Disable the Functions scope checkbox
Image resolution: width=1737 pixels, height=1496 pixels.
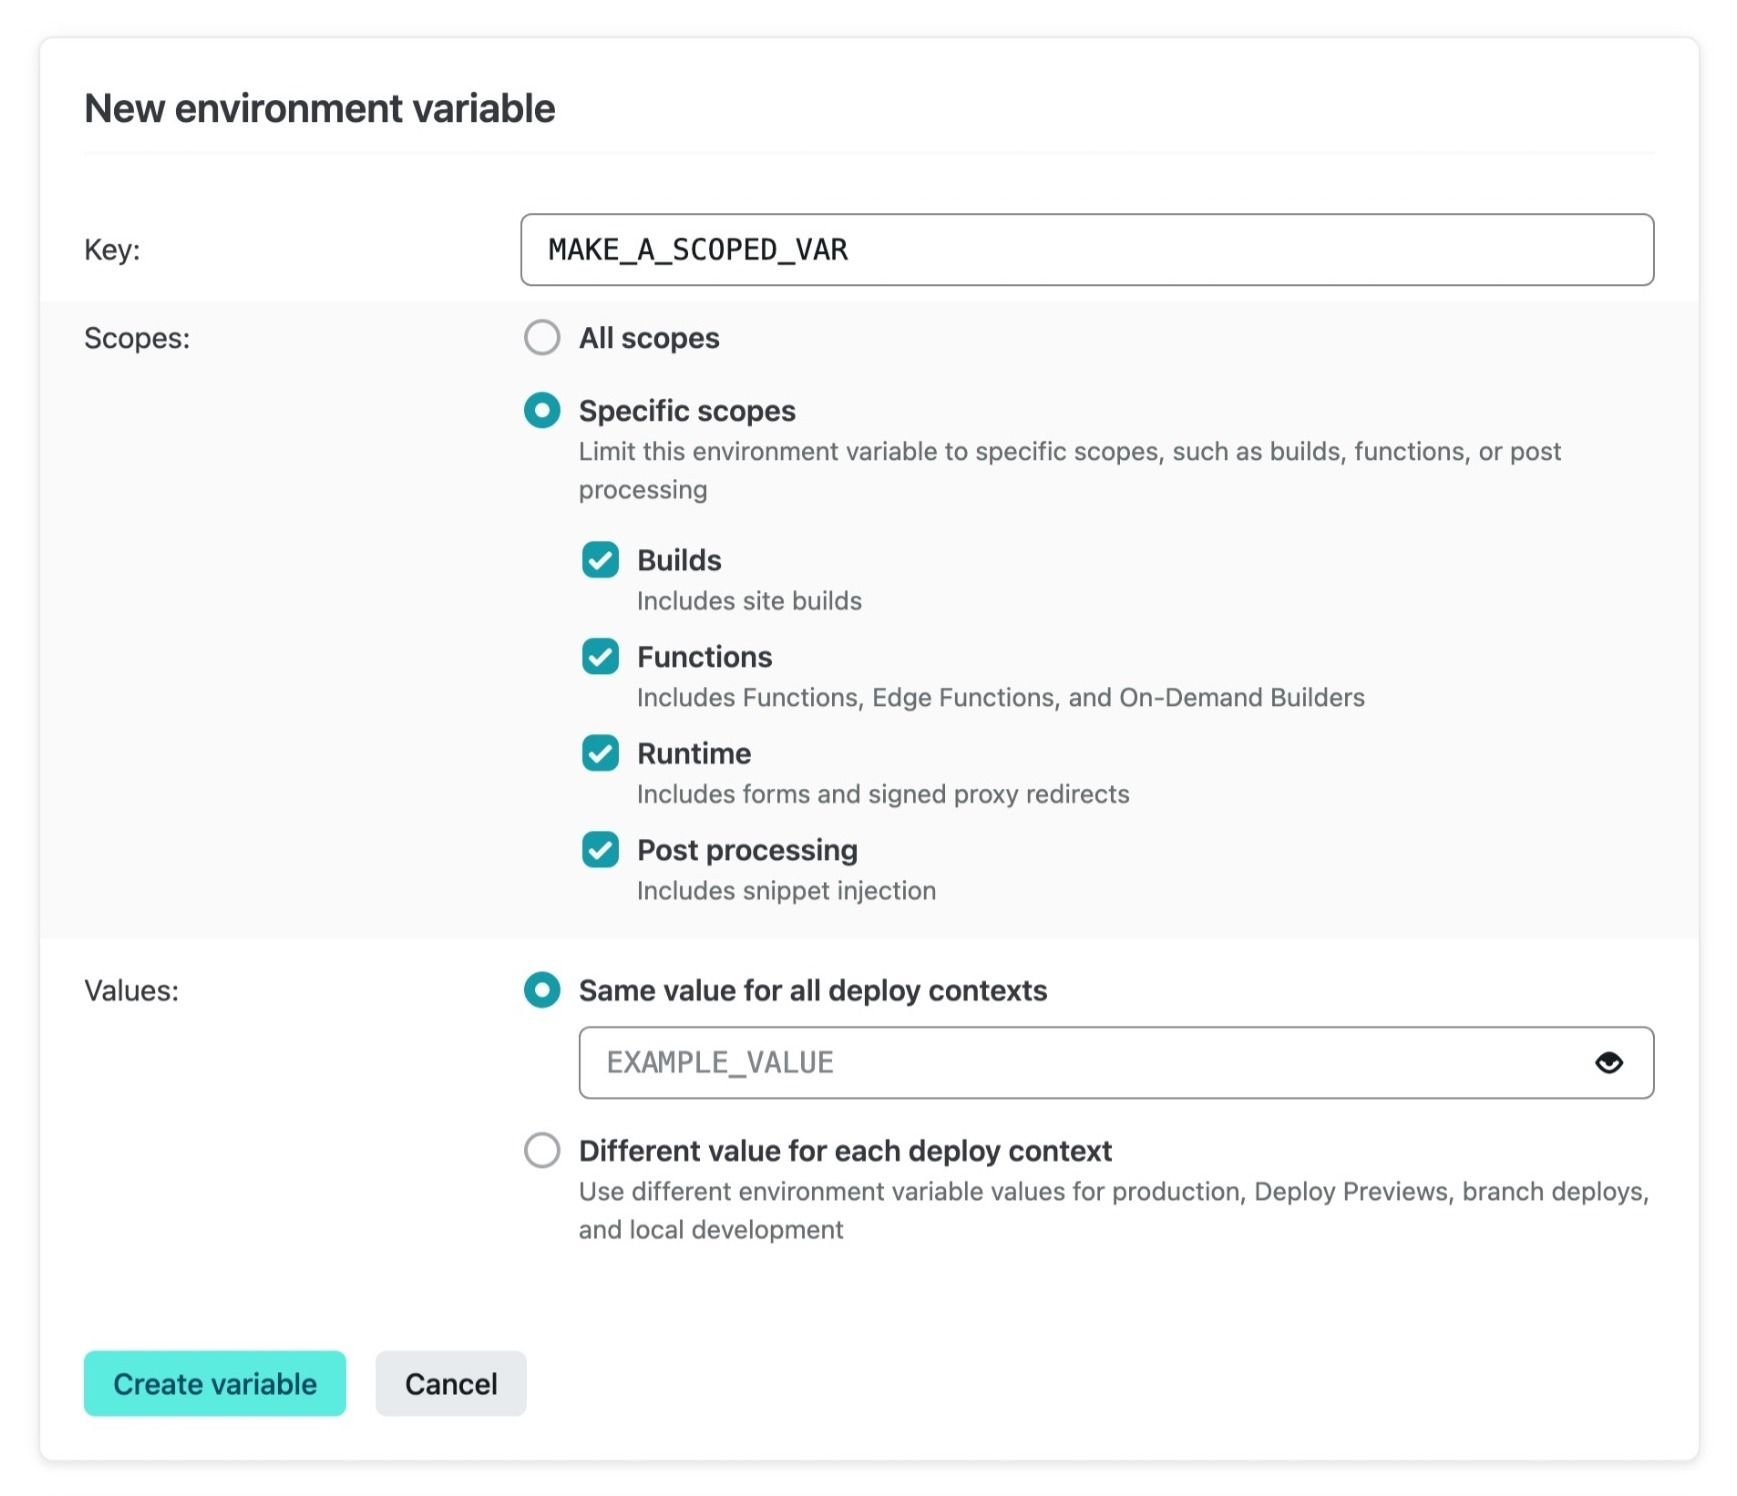coord(600,657)
